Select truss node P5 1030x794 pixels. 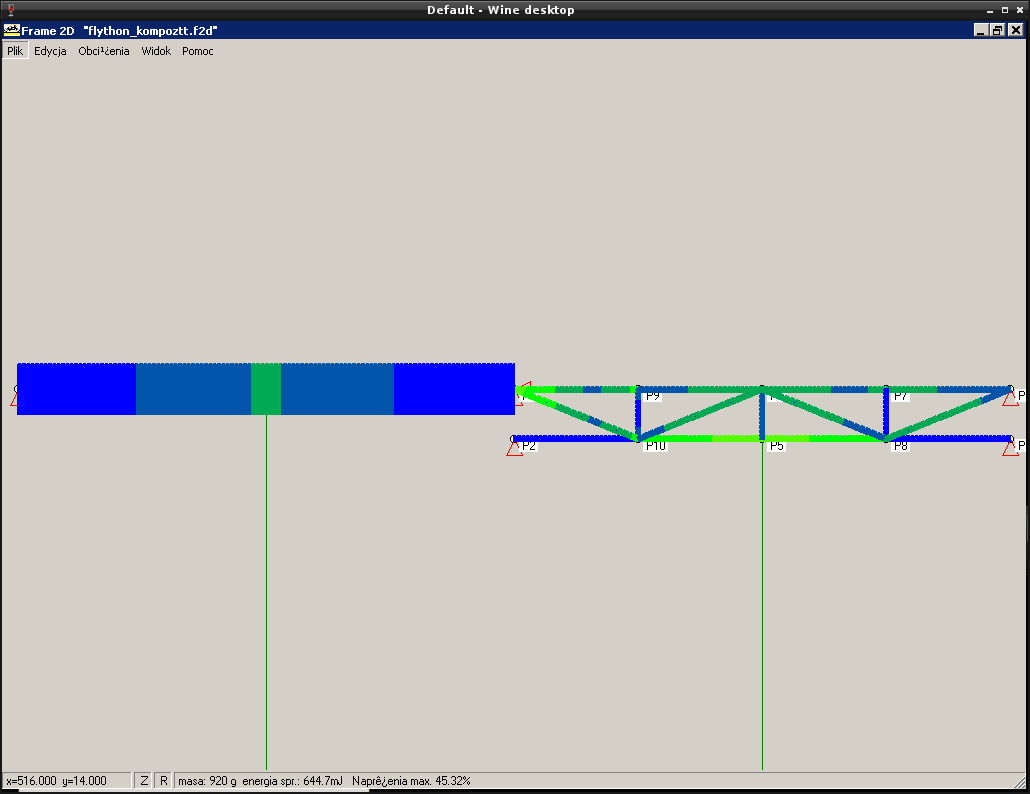[762, 438]
